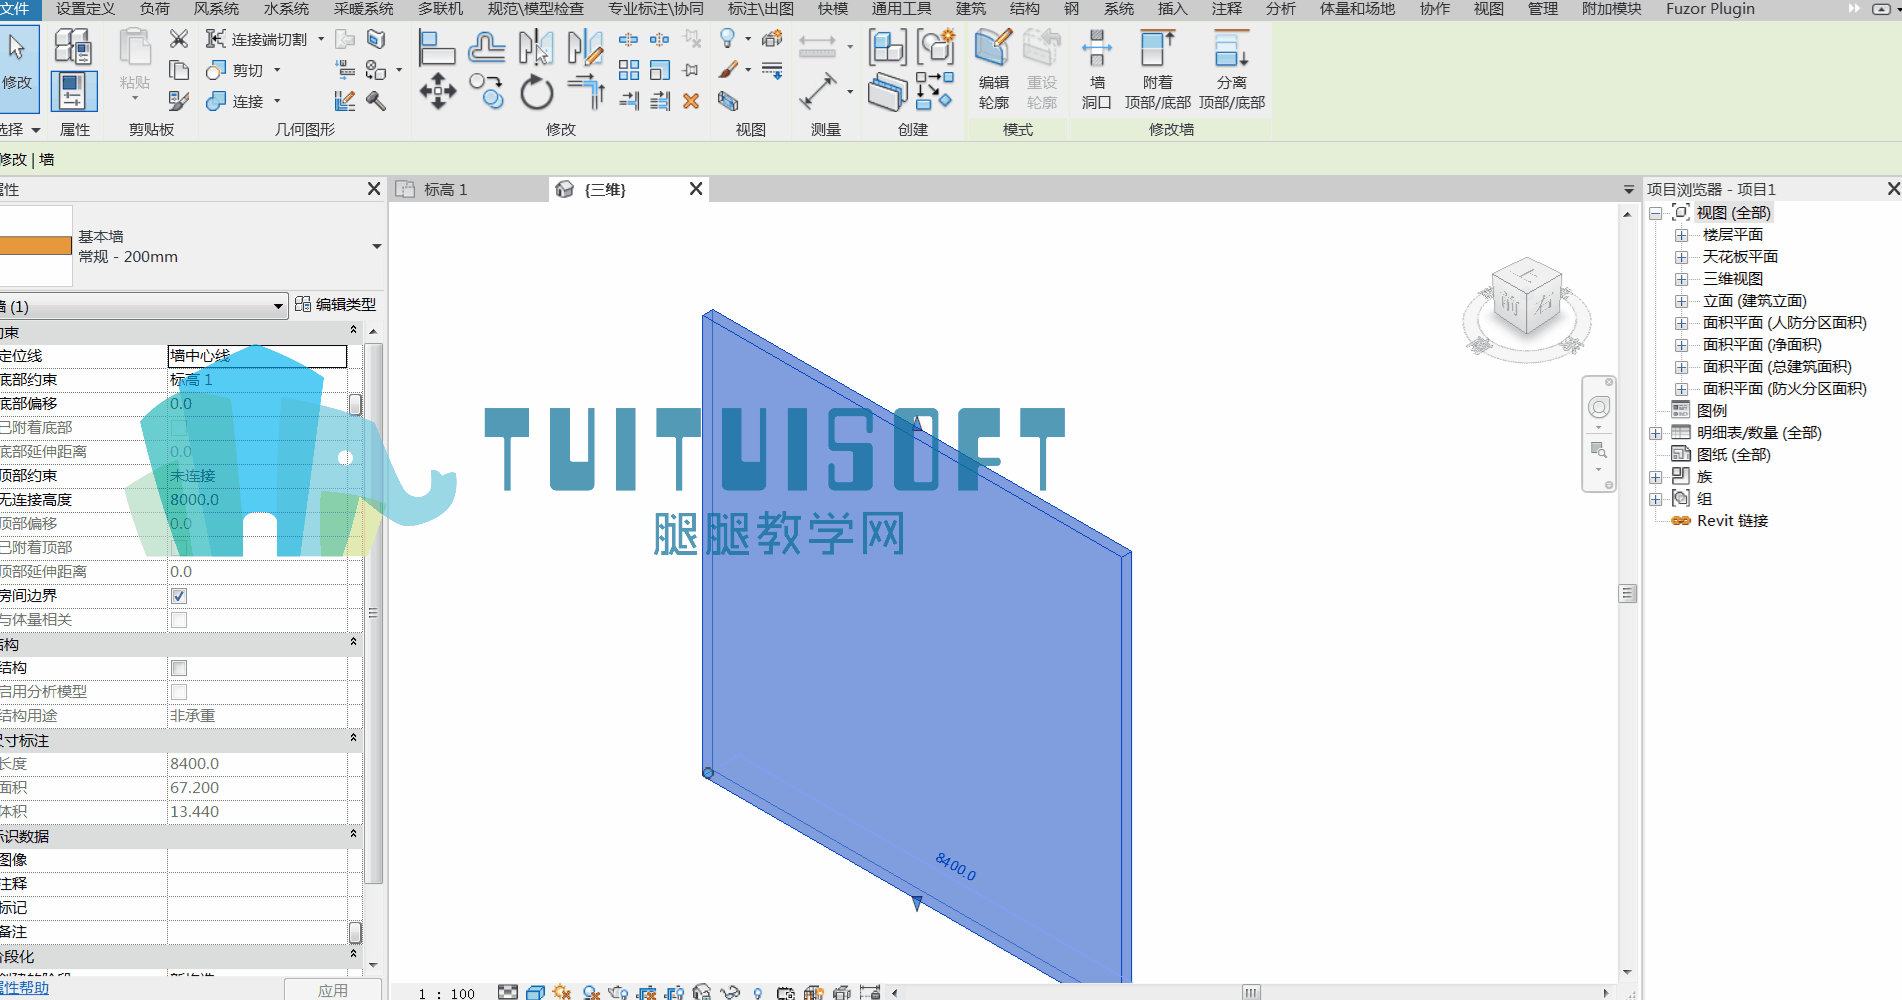Screen dimensions: 1902x1000
Task: Click the Scale tool icon
Action: click(x=660, y=70)
